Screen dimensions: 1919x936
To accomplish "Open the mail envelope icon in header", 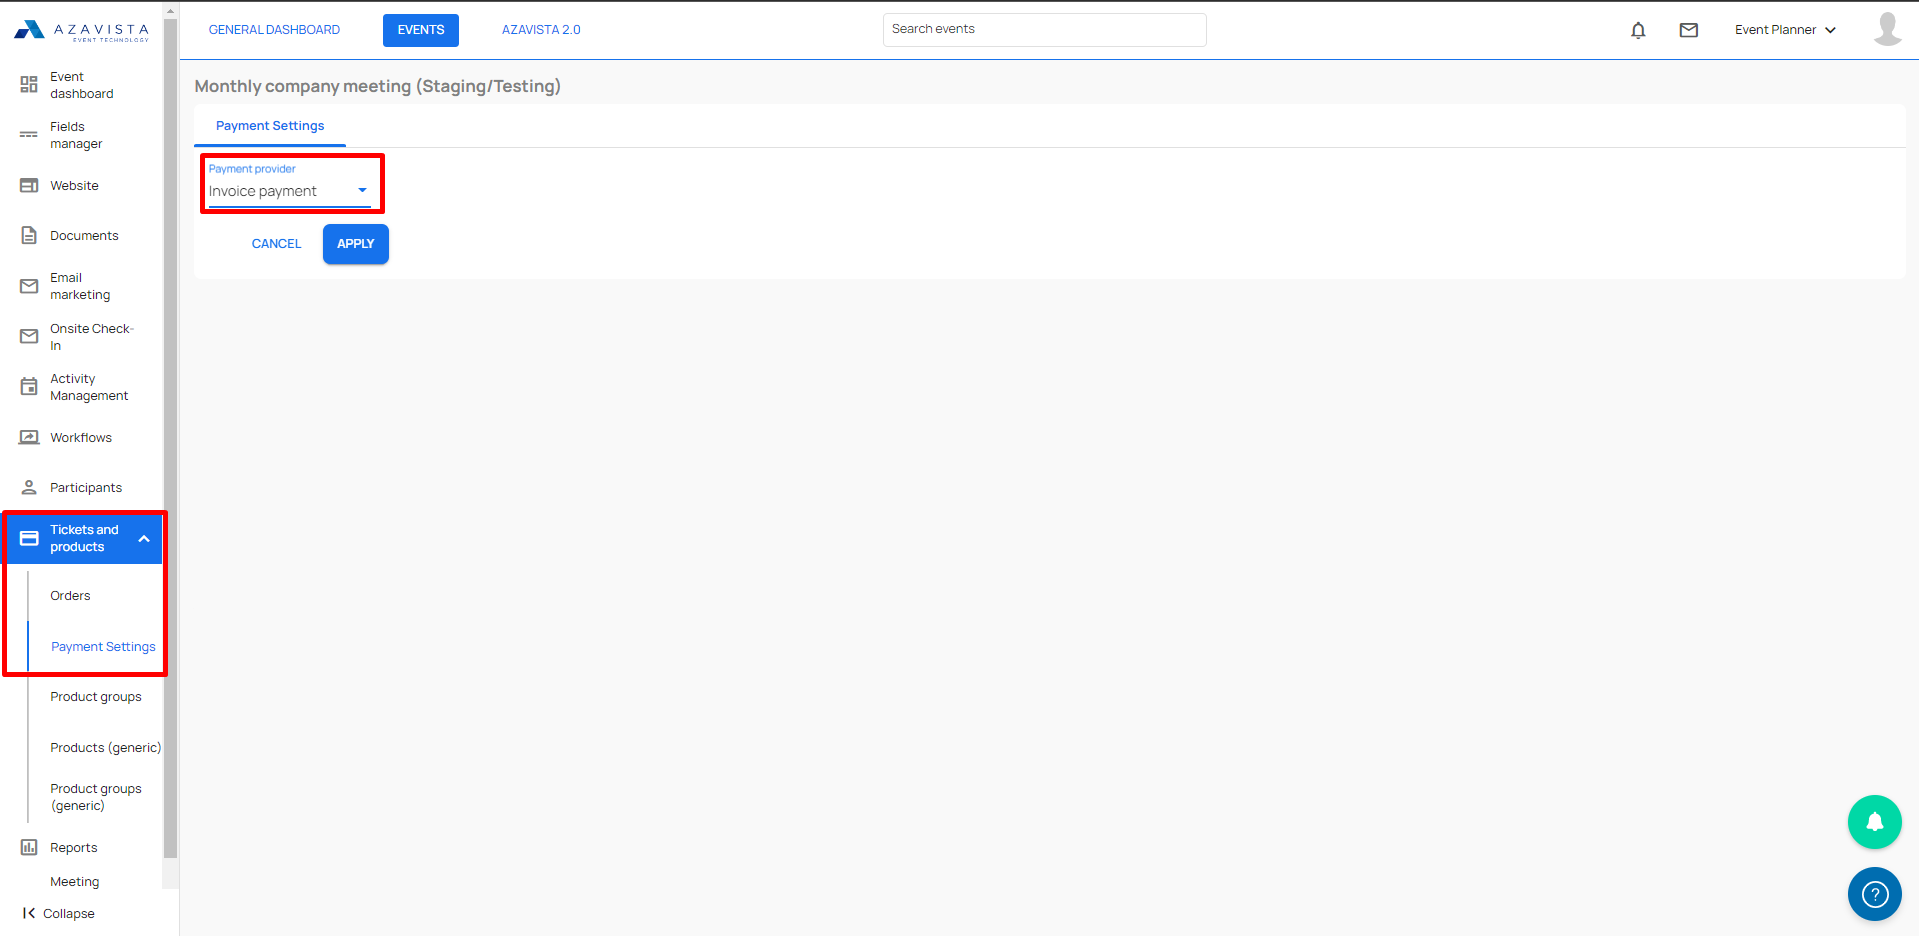I will click(x=1689, y=30).
